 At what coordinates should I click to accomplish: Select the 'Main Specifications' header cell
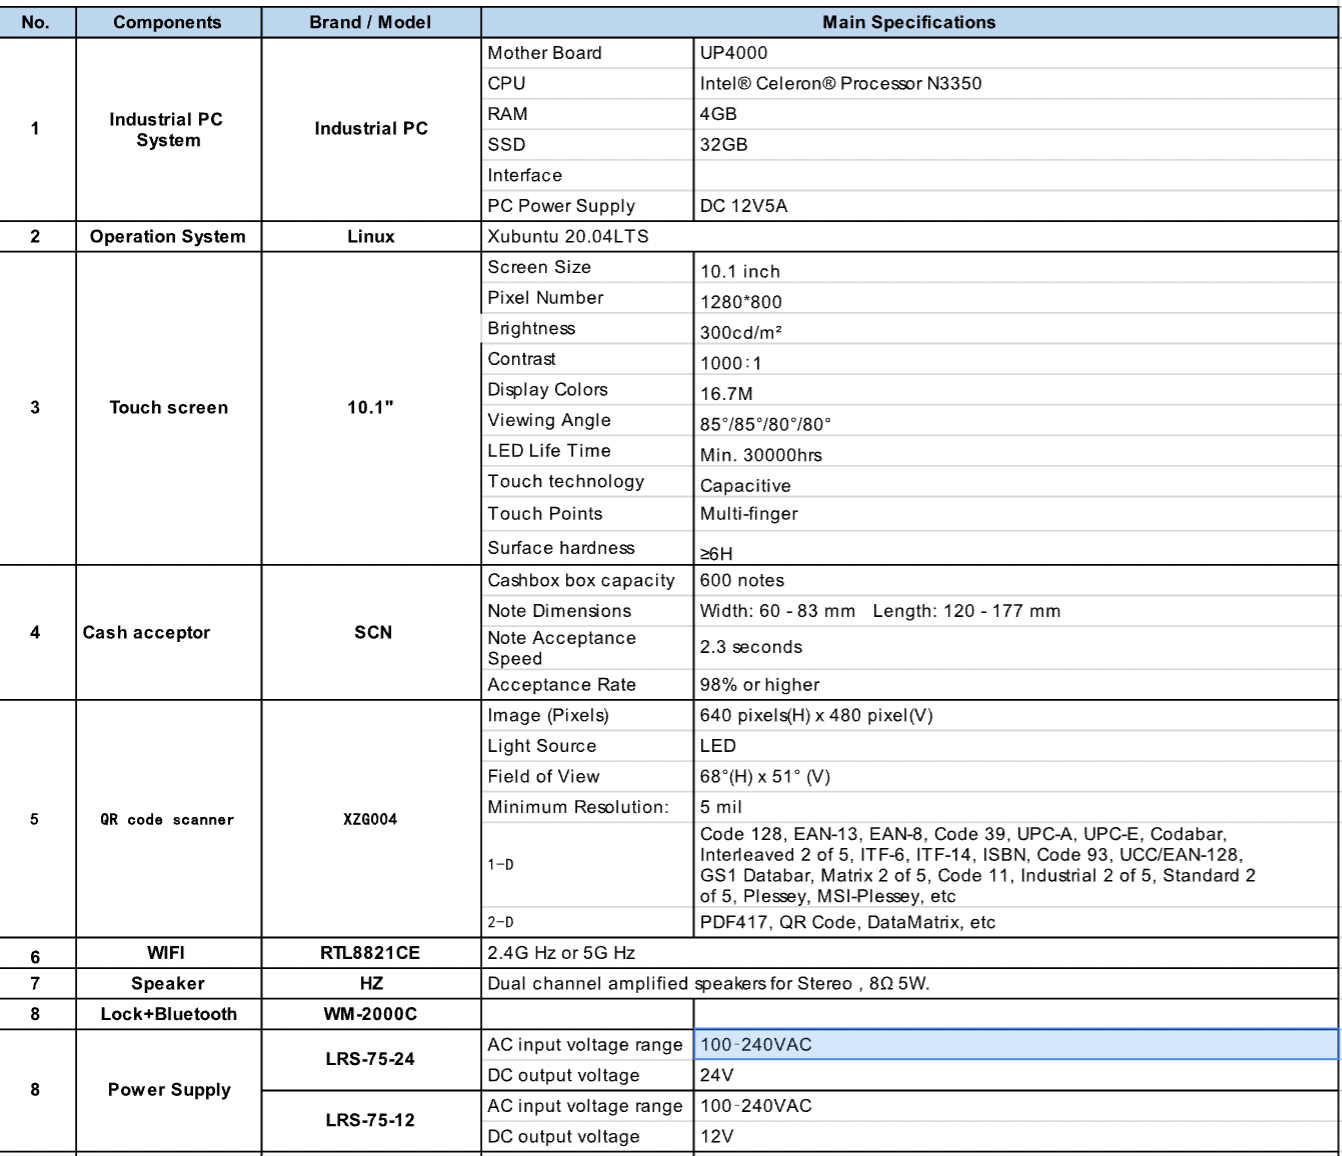coord(909,22)
